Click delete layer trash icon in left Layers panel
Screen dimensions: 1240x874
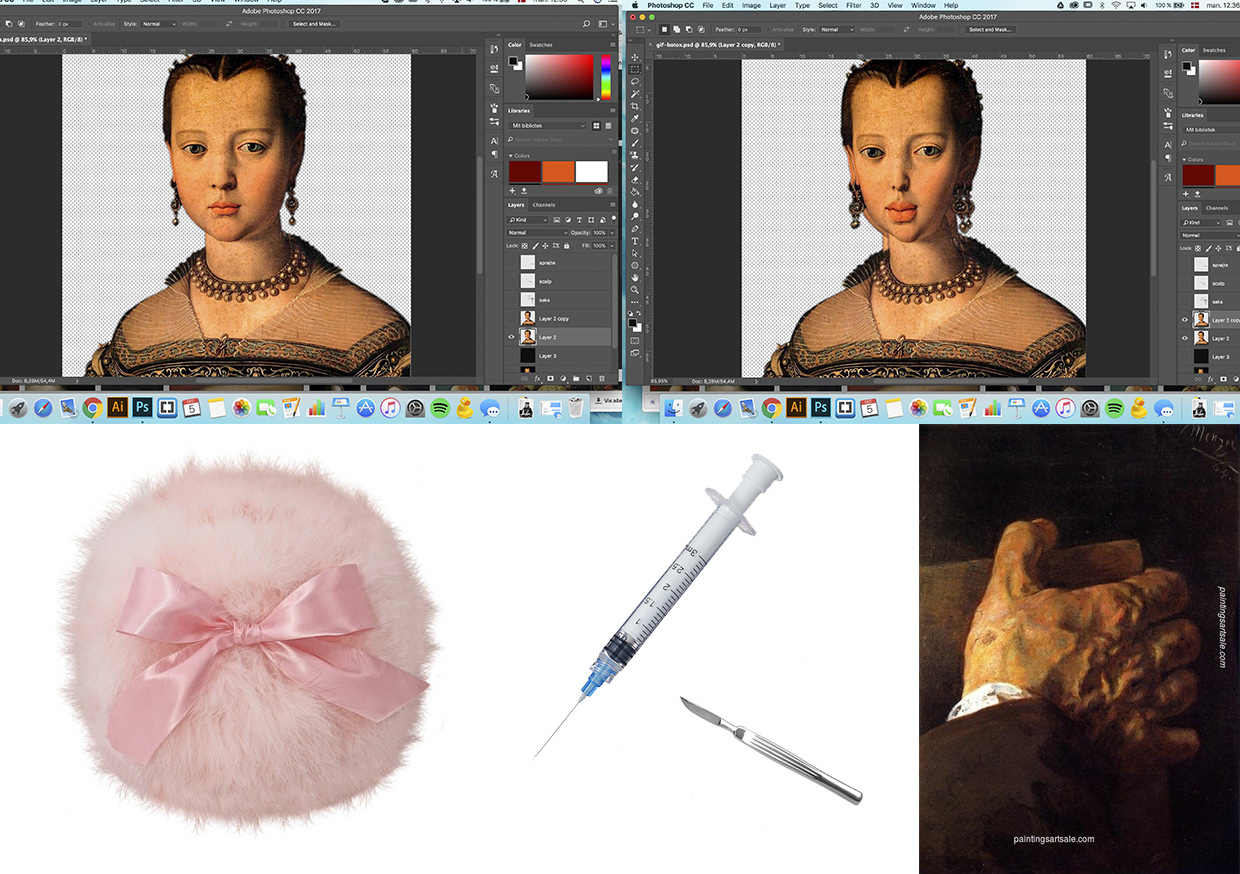(x=601, y=378)
